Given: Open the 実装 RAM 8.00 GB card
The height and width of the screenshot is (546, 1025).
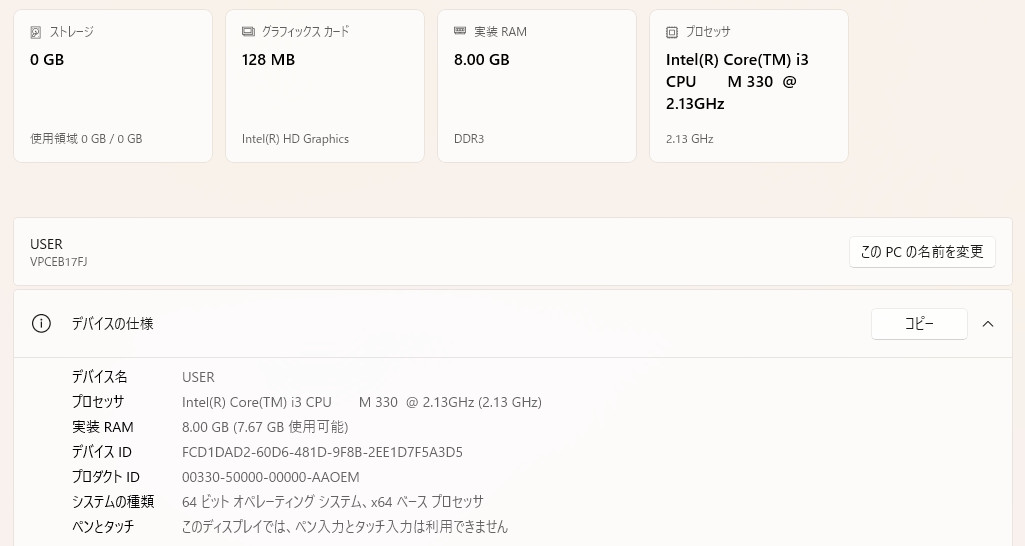Looking at the screenshot, I should click(537, 86).
